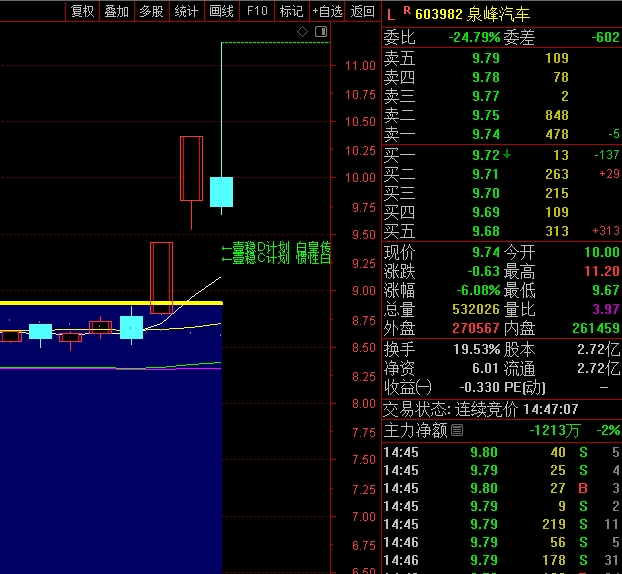Click the 卖五 price 9.79
The width and height of the screenshot is (622, 574).
486,58
